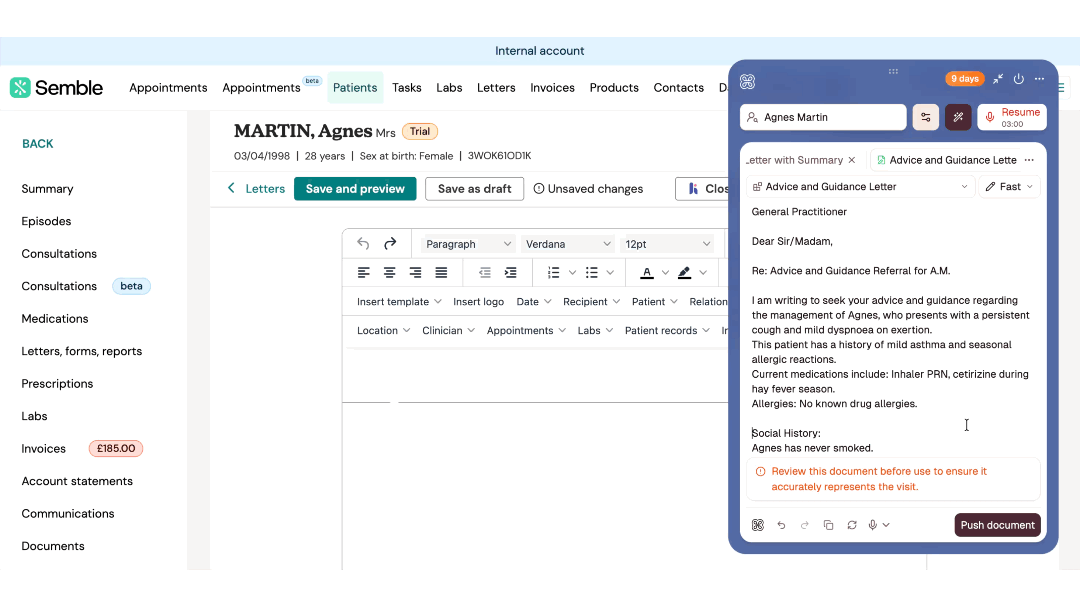1080x608 pixels.
Task: Minimize the widget with the collapse arrows
Action: tap(998, 79)
